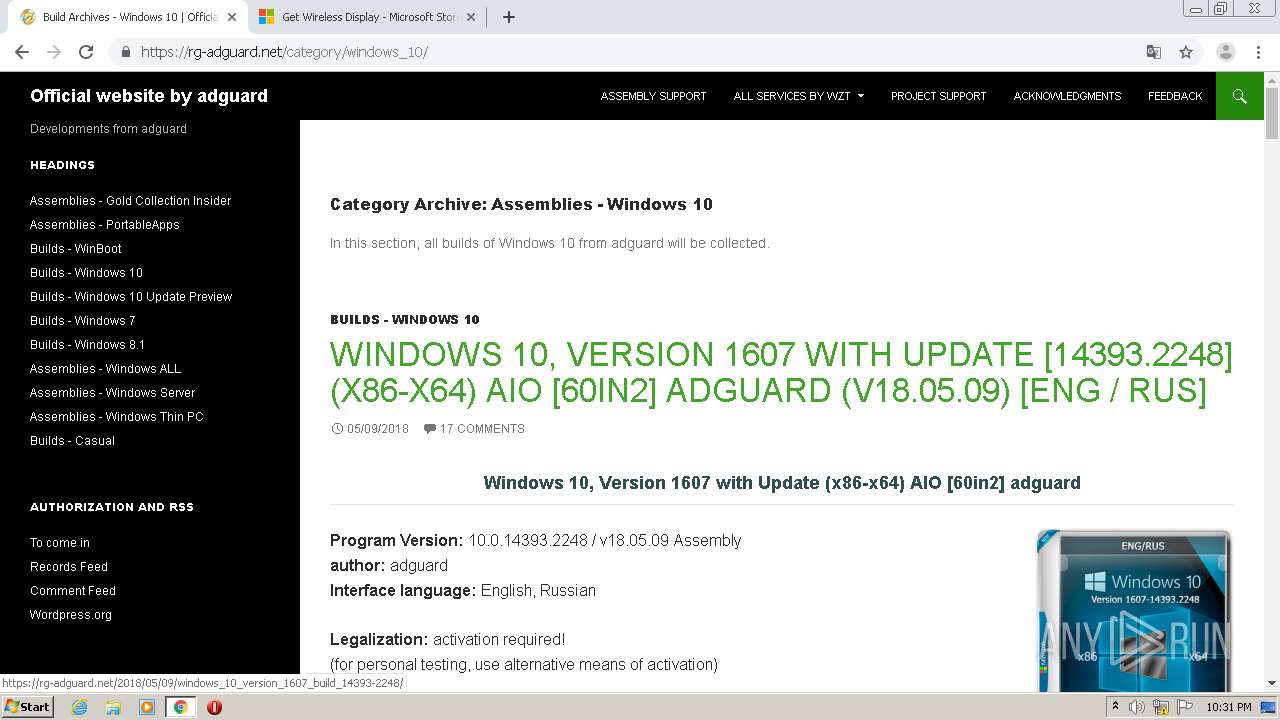Open the Assembly Support menu item
The height and width of the screenshot is (720, 1280).
653,96
